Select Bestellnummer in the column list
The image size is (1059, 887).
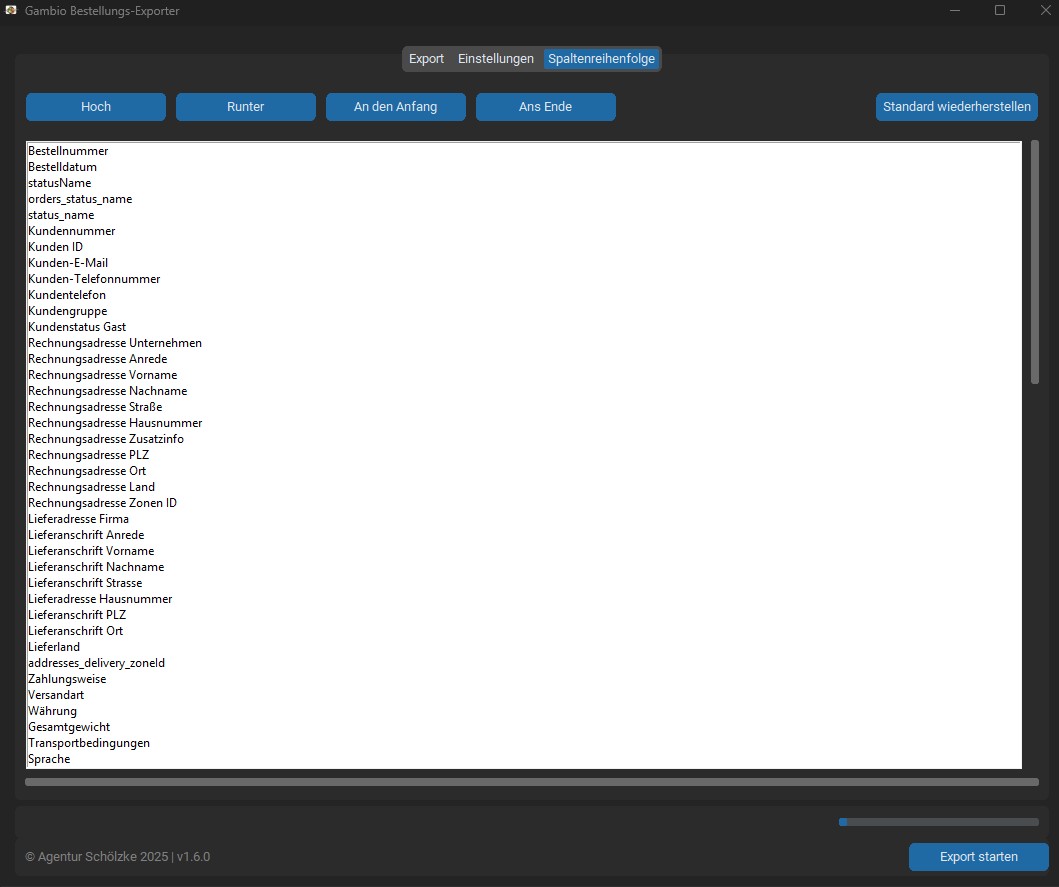68,151
